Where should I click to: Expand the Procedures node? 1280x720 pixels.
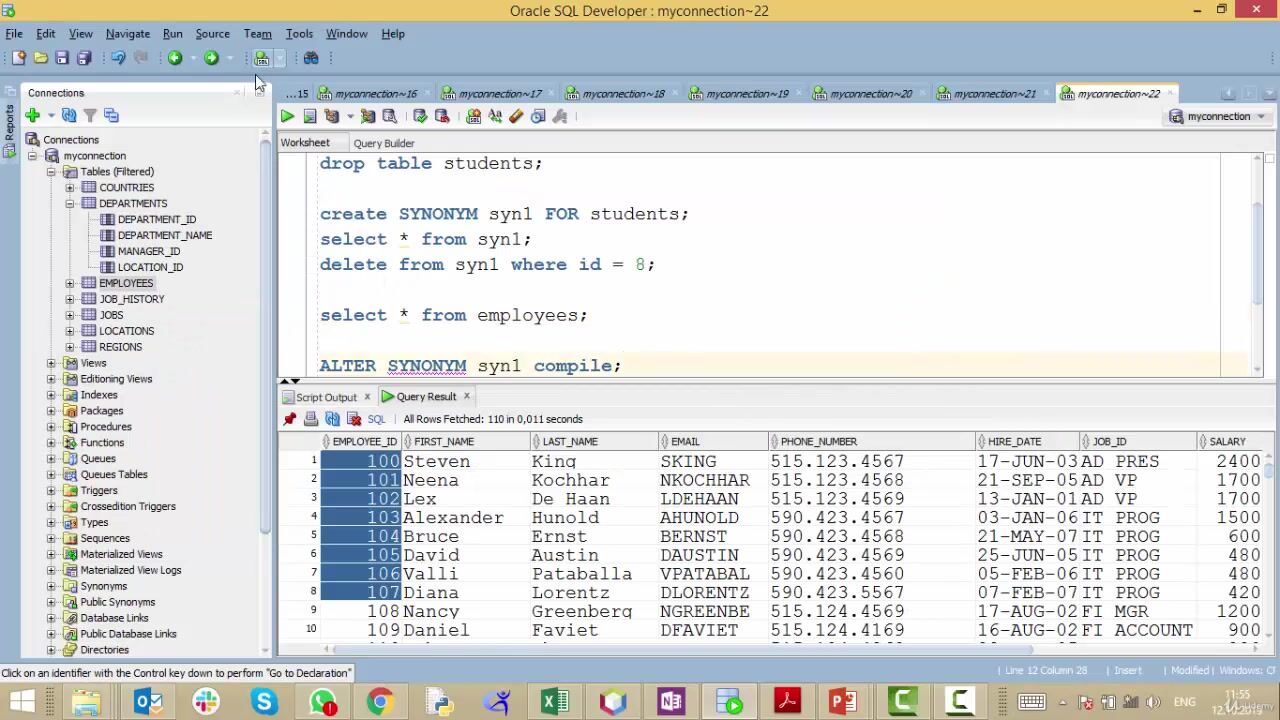(x=51, y=427)
